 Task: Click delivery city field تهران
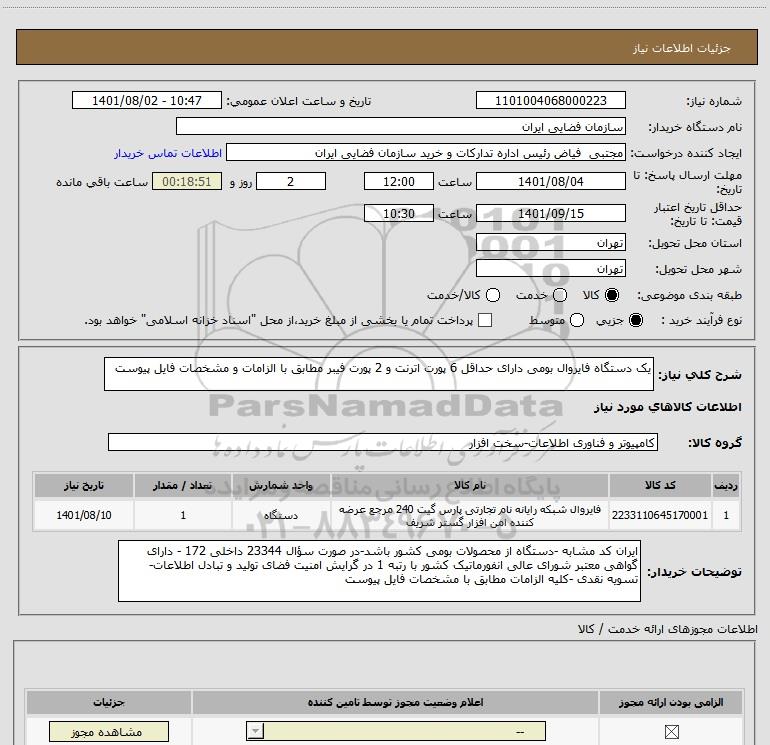550,269
